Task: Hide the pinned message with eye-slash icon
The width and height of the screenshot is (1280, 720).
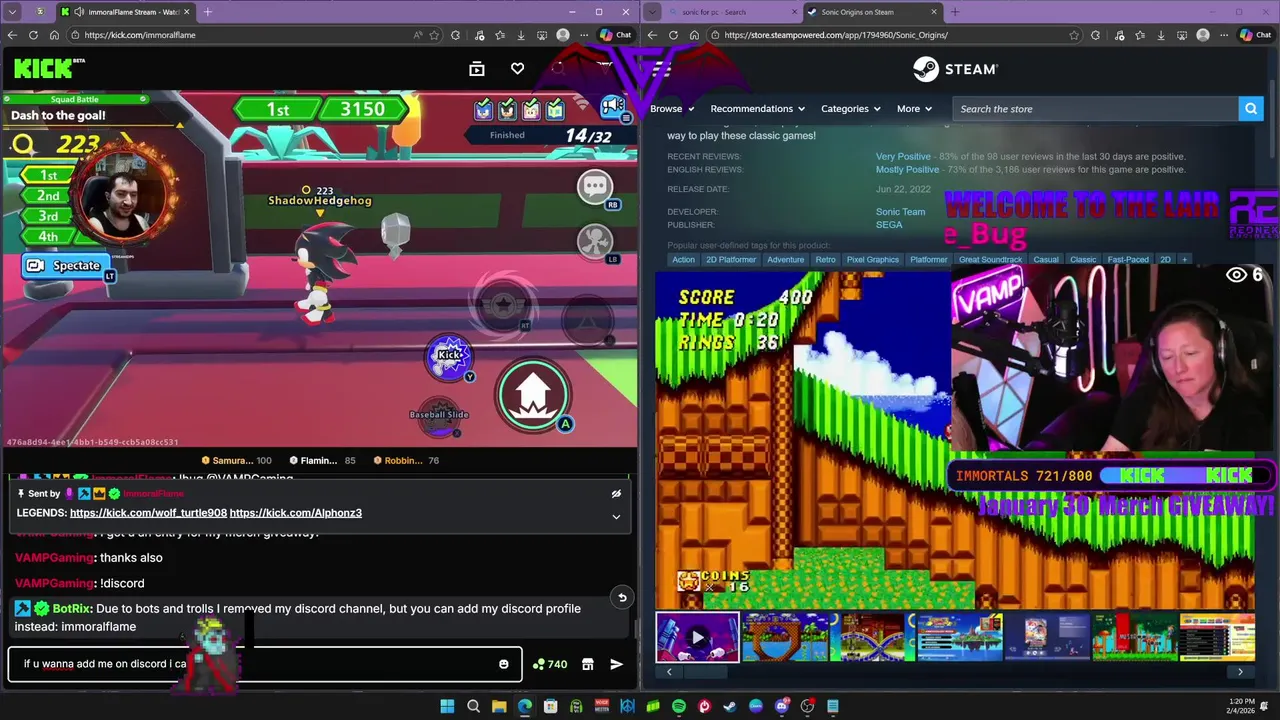Action: pos(616,493)
